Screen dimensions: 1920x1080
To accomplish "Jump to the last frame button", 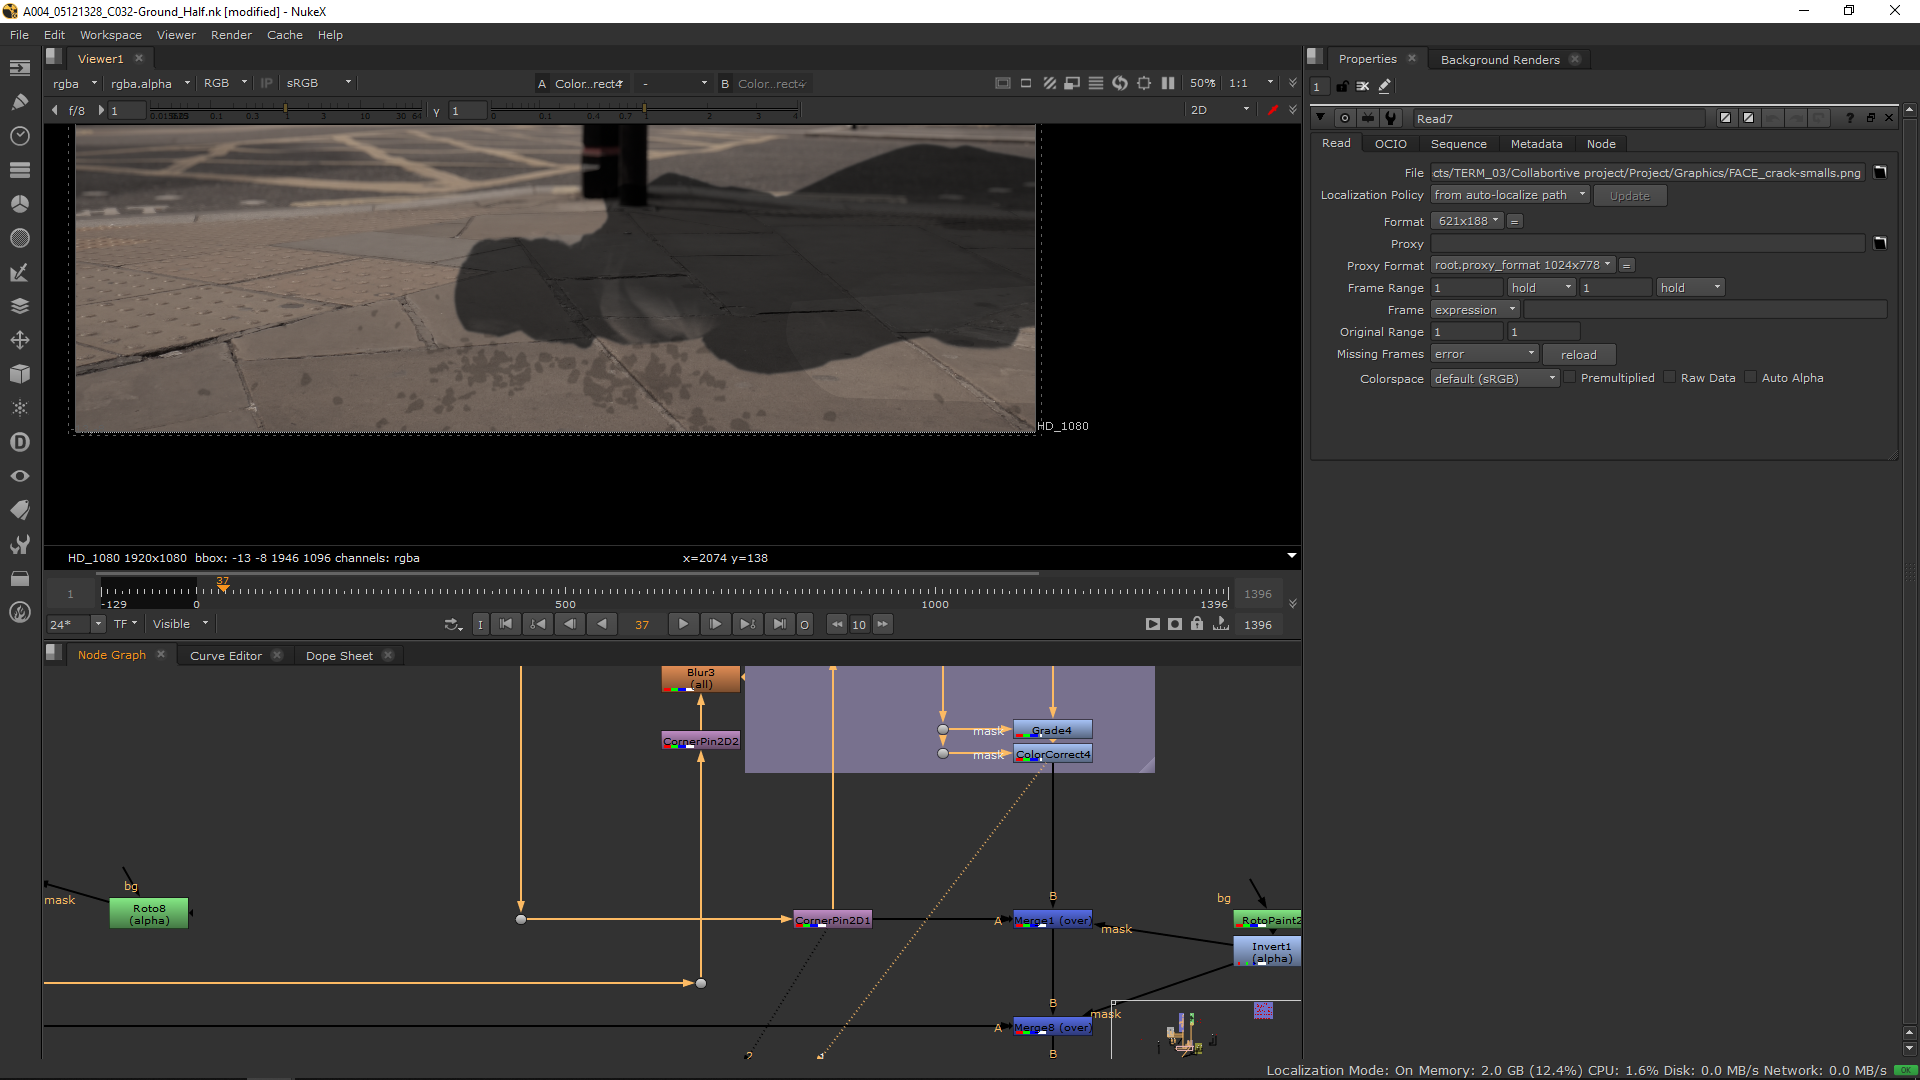I will point(779,624).
